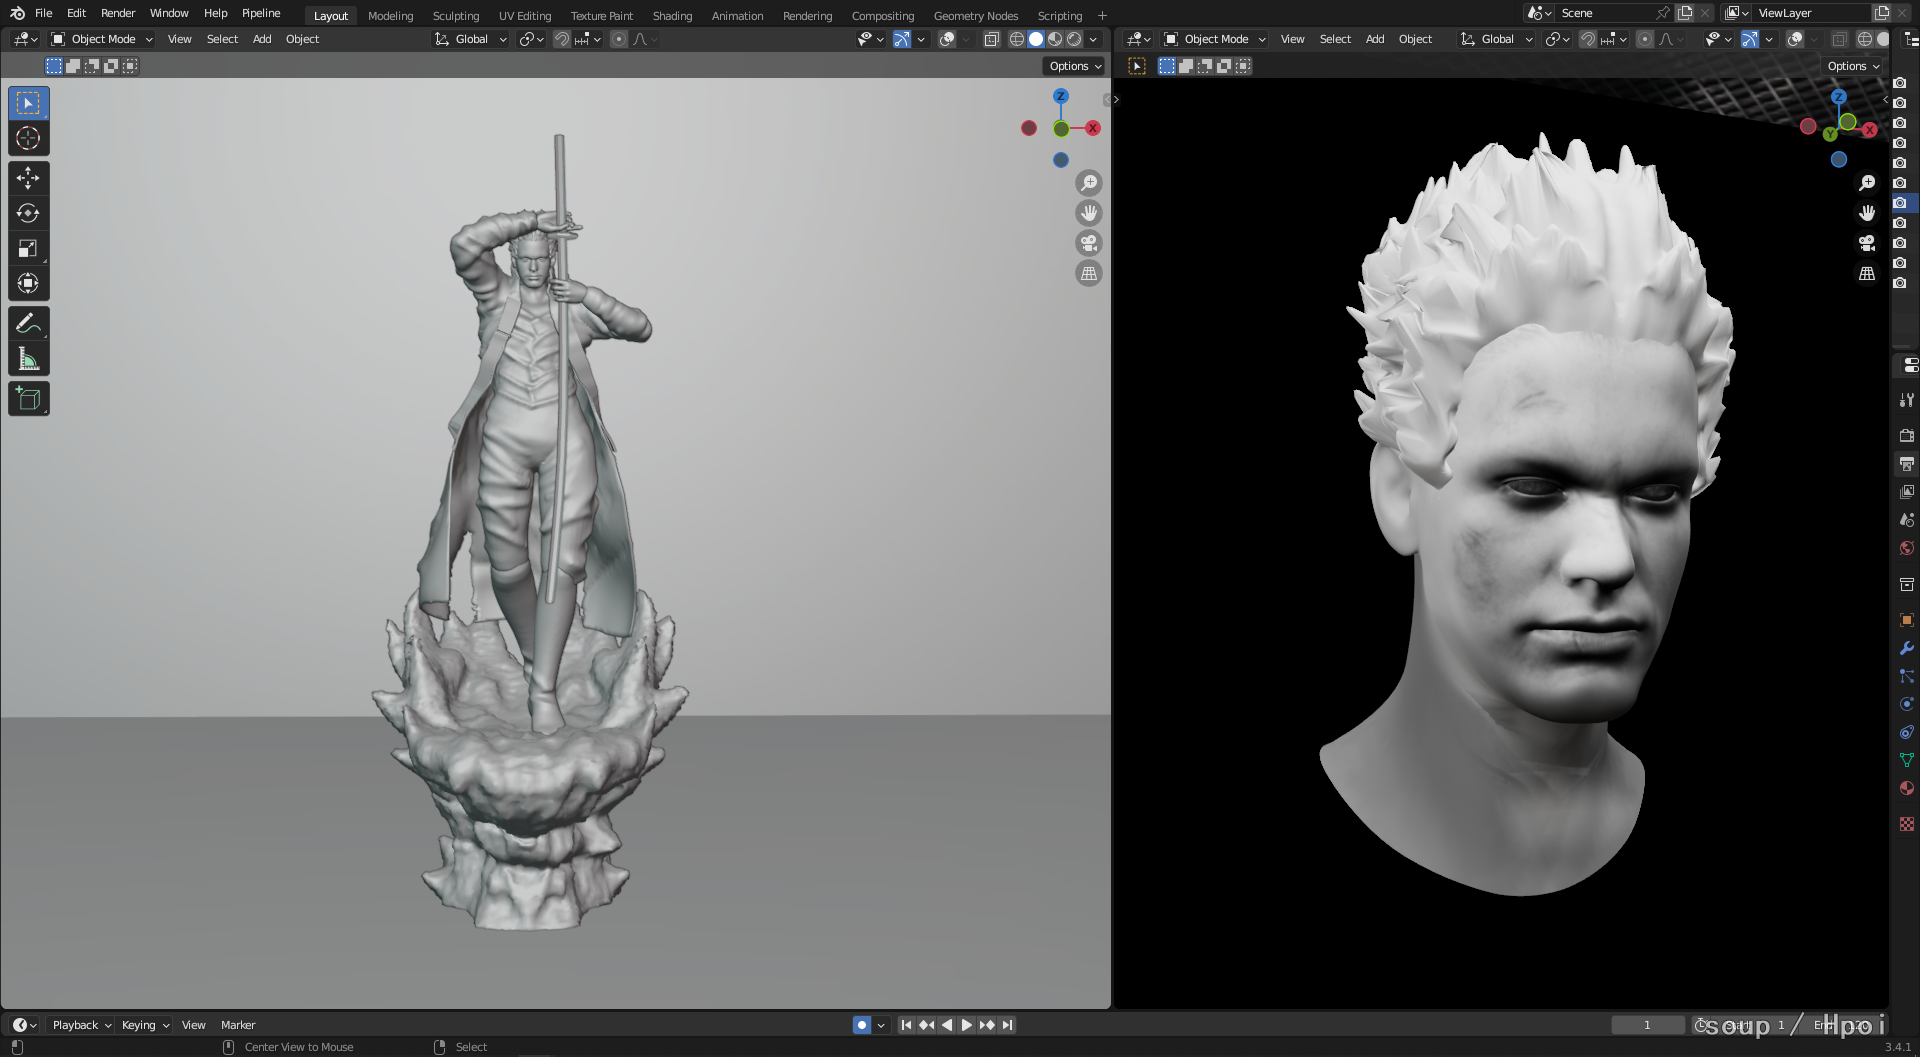Click the Scene name field

[x=1604, y=13]
